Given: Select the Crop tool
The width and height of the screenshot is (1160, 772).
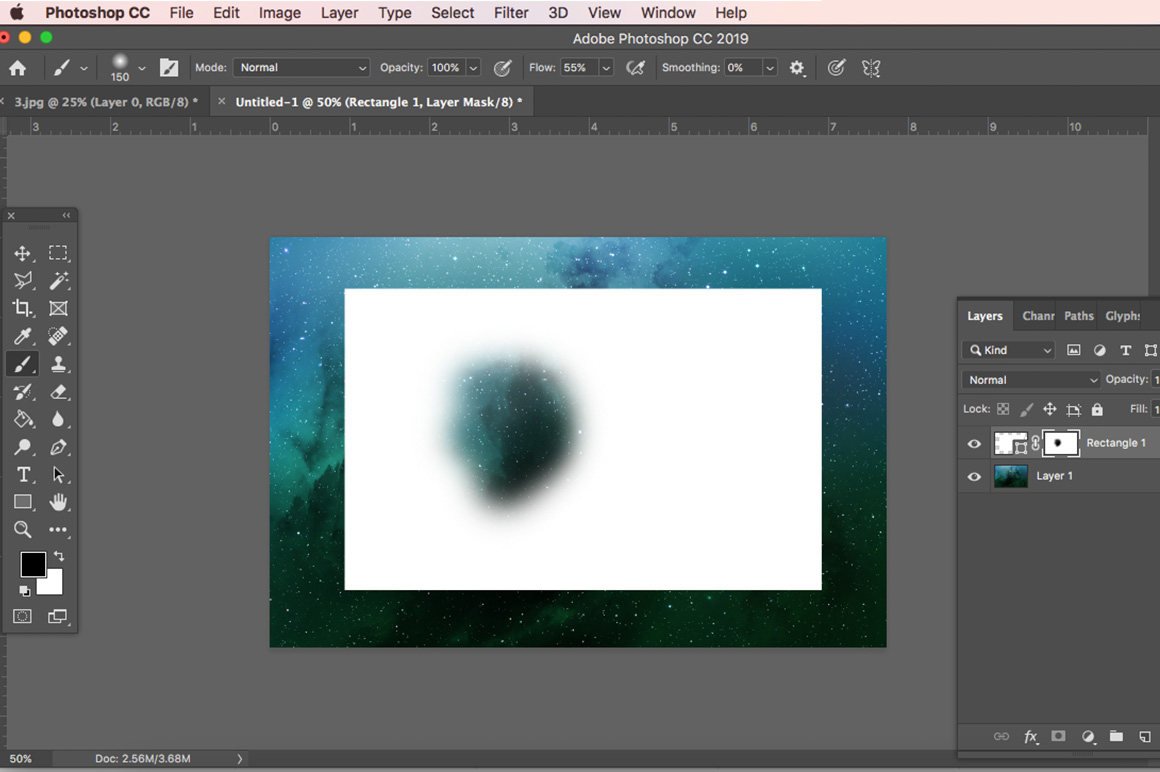Looking at the screenshot, I should tap(22, 308).
